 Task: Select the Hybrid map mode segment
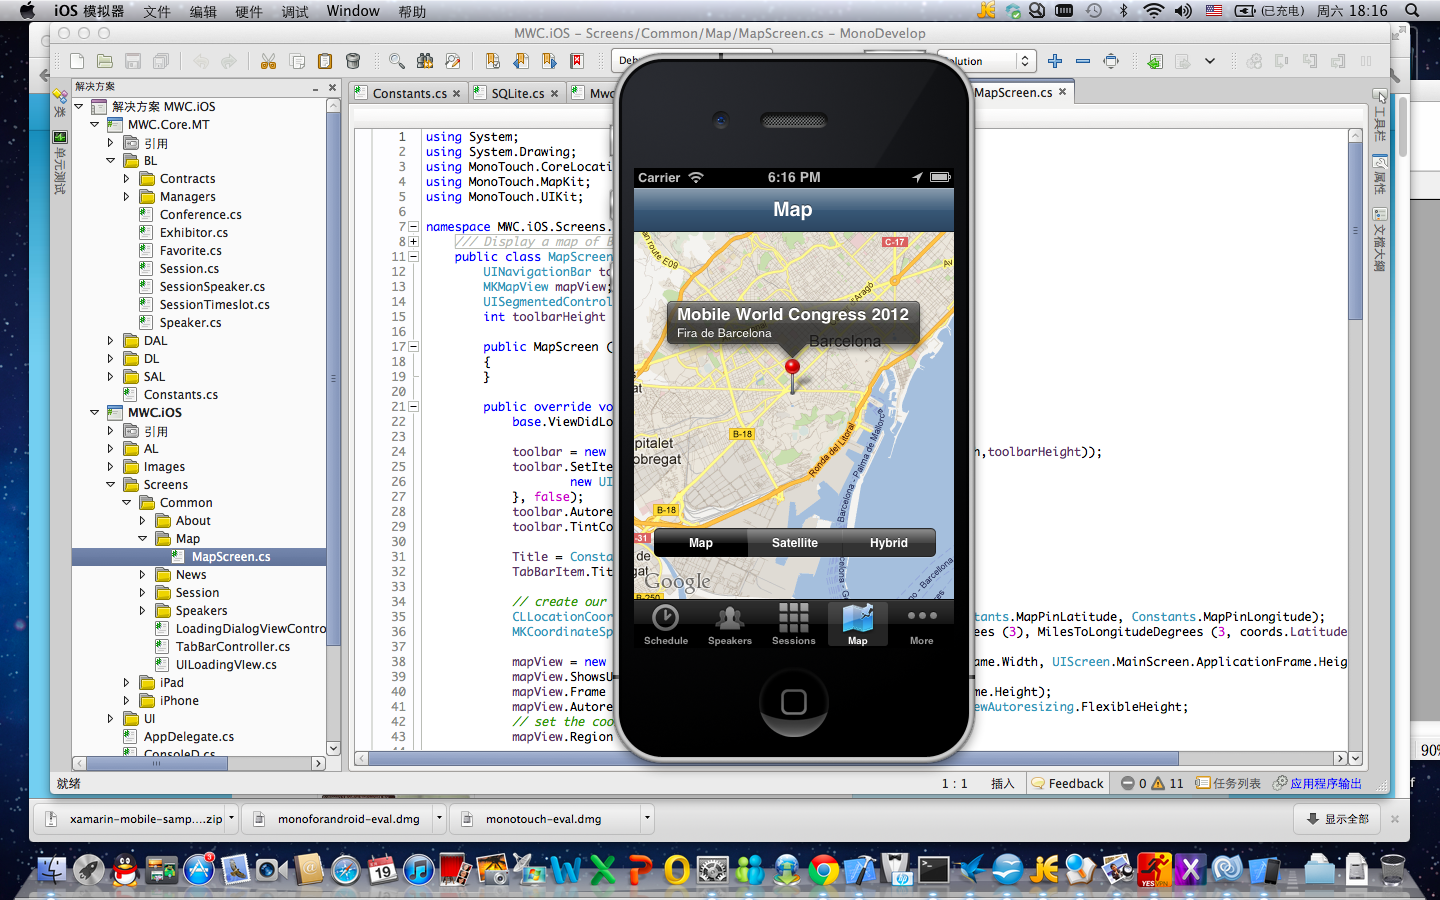click(888, 543)
